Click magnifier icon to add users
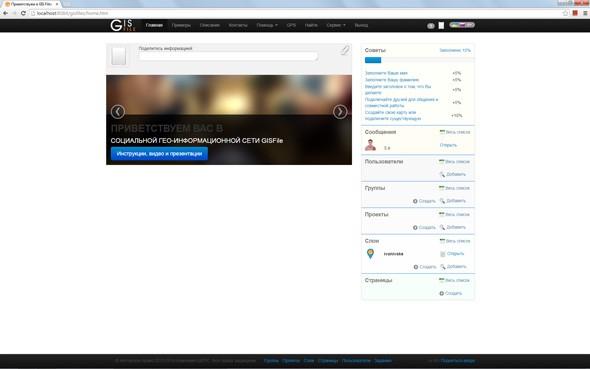This screenshot has height=369, width=590. pyautogui.click(x=442, y=175)
